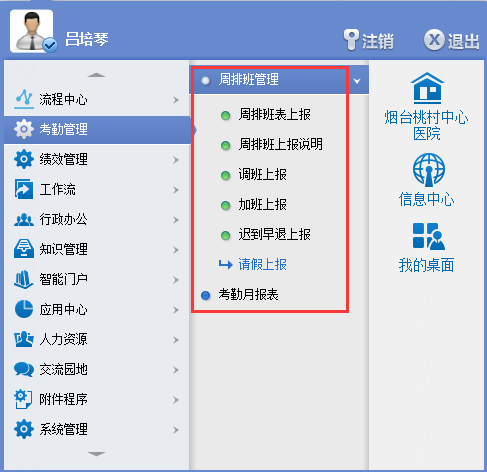The width and height of the screenshot is (487, 472).
Task: Click the 流程中心 chart icon
Action: tap(24, 99)
